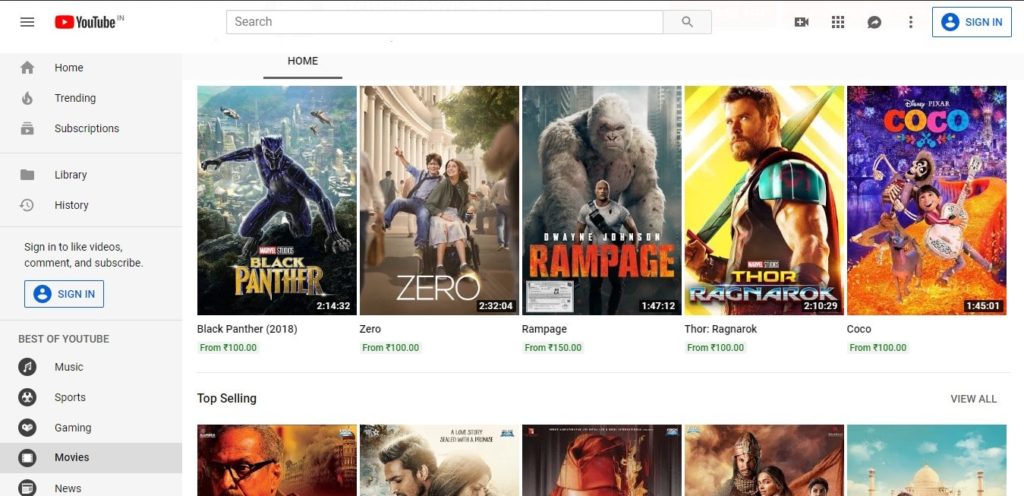The width and height of the screenshot is (1024, 496).
Task: Click inside the Search input field
Action: click(x=444, y=22)
